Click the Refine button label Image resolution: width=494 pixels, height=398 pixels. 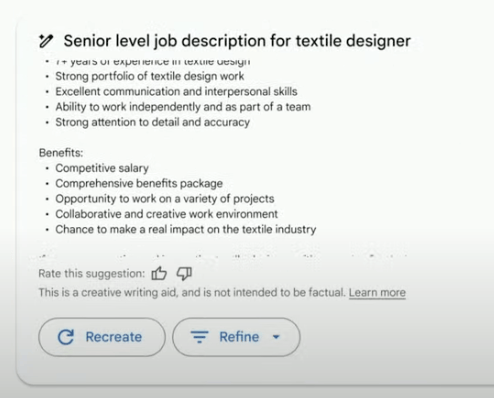pos(239,337)
